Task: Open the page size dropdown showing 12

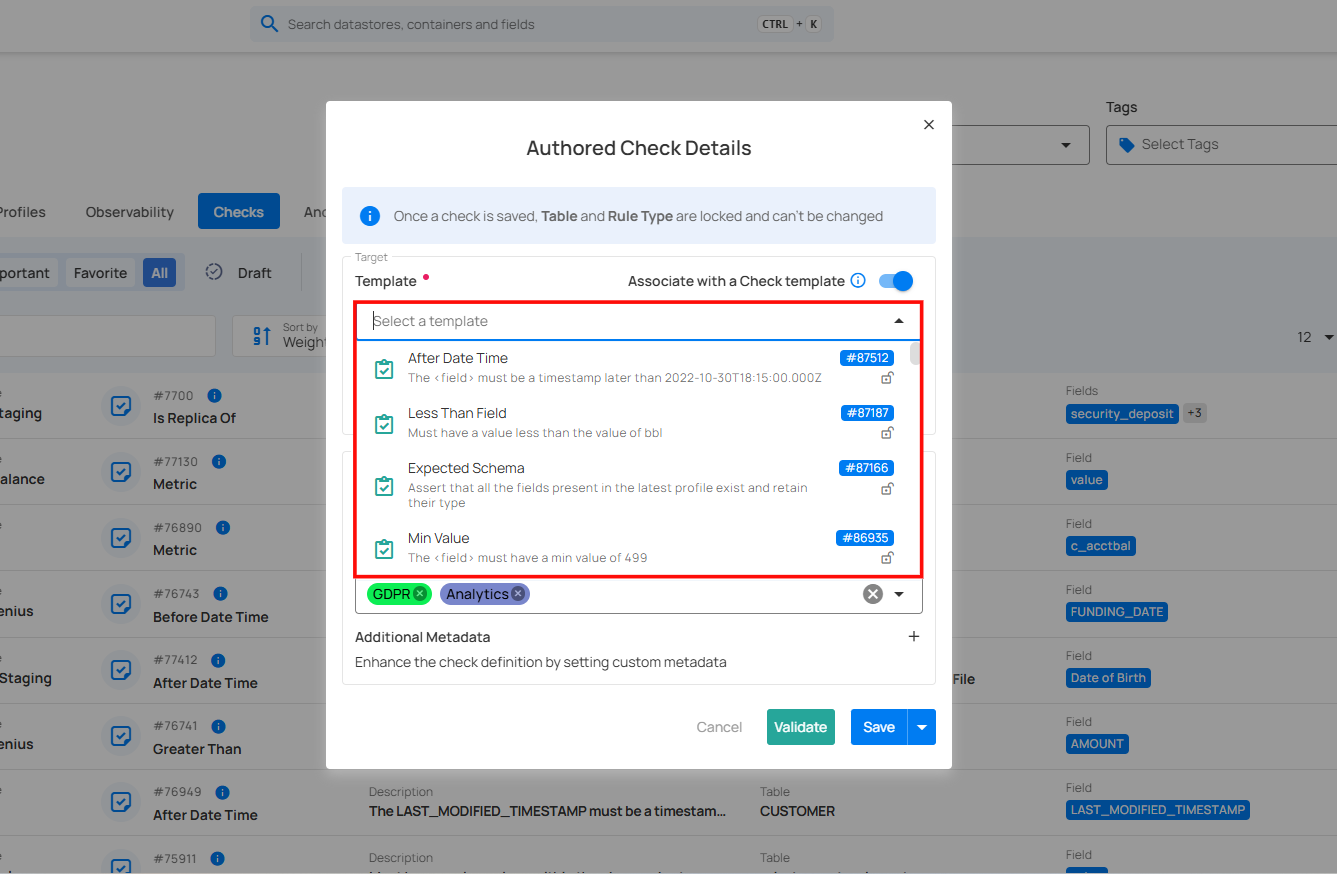Action: 1316,337
